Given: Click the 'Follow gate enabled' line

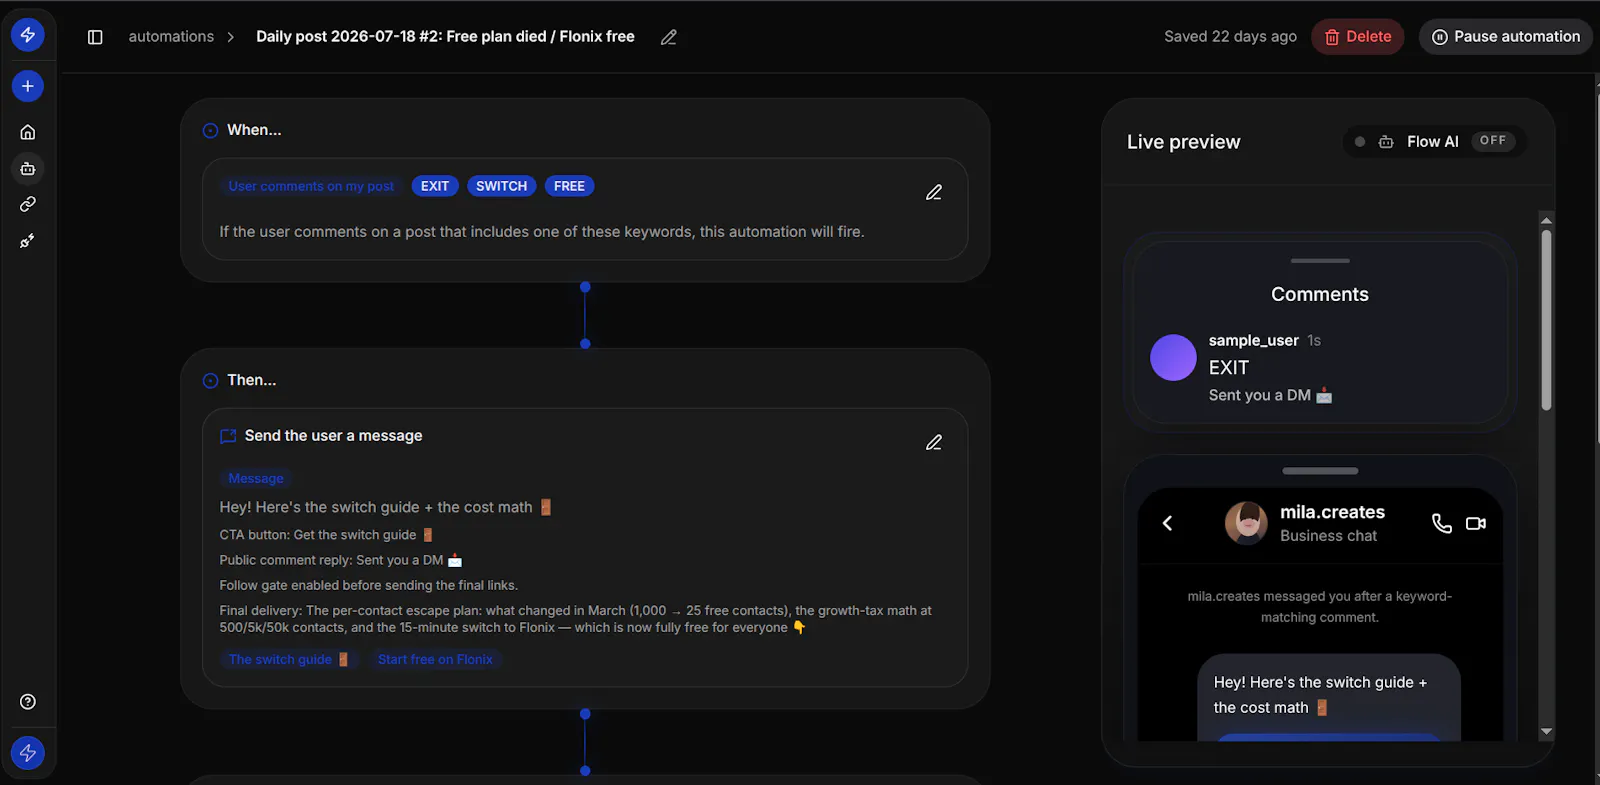Looking at the screenshot, I should point(368,585).
